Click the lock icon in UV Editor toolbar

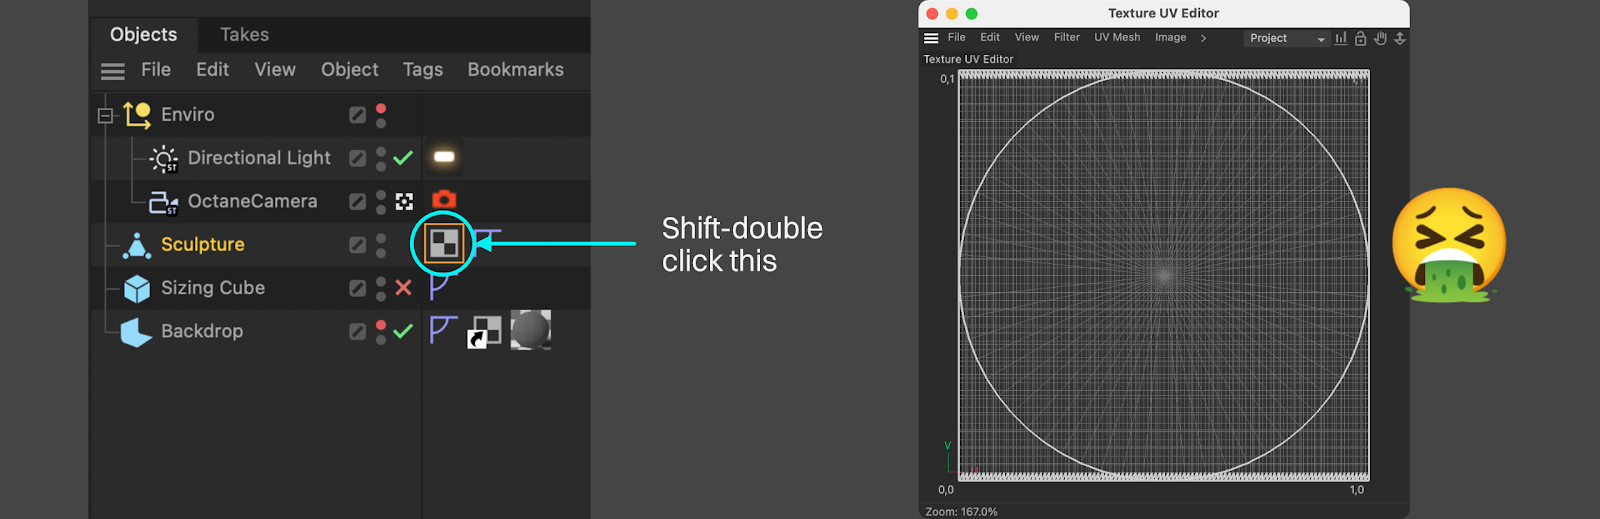[x=1360, y=38]
